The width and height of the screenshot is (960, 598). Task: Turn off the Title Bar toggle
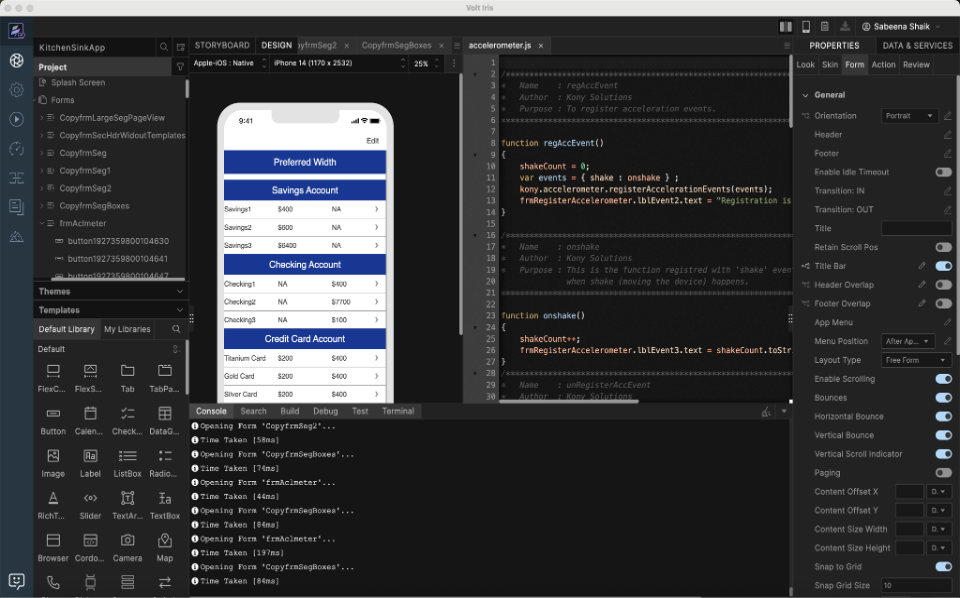pos(942,266)
